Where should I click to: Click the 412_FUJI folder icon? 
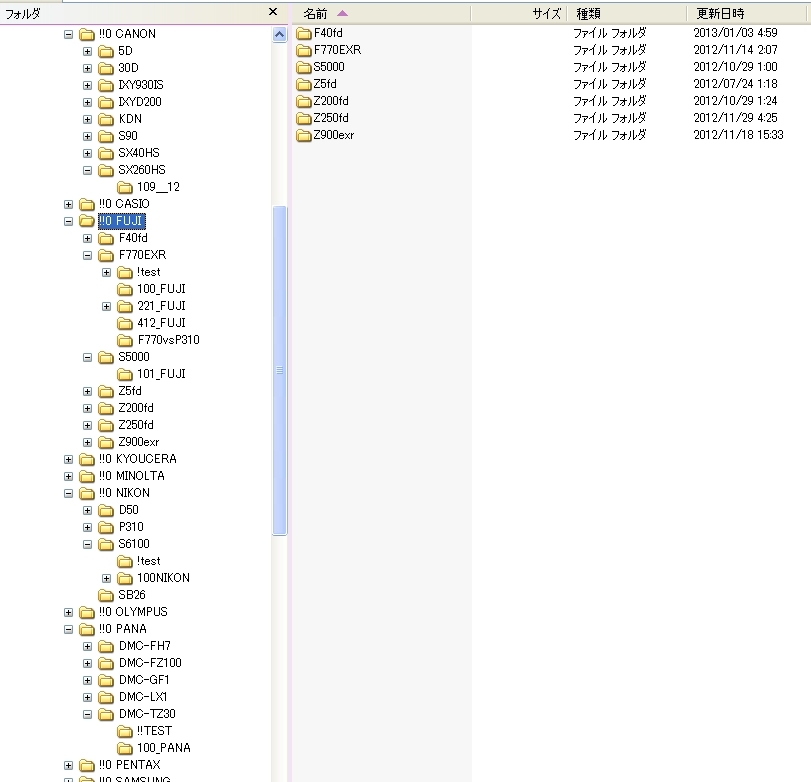point(125,324)
